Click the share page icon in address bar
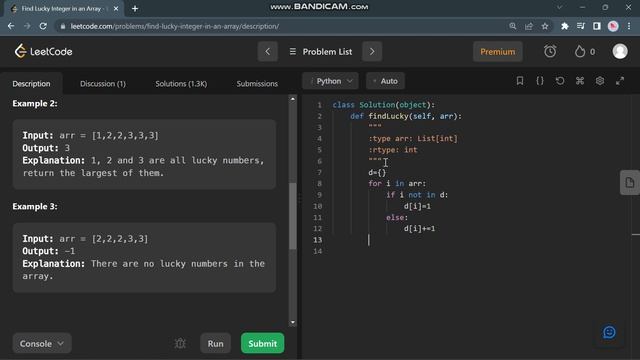 (529, 26)
